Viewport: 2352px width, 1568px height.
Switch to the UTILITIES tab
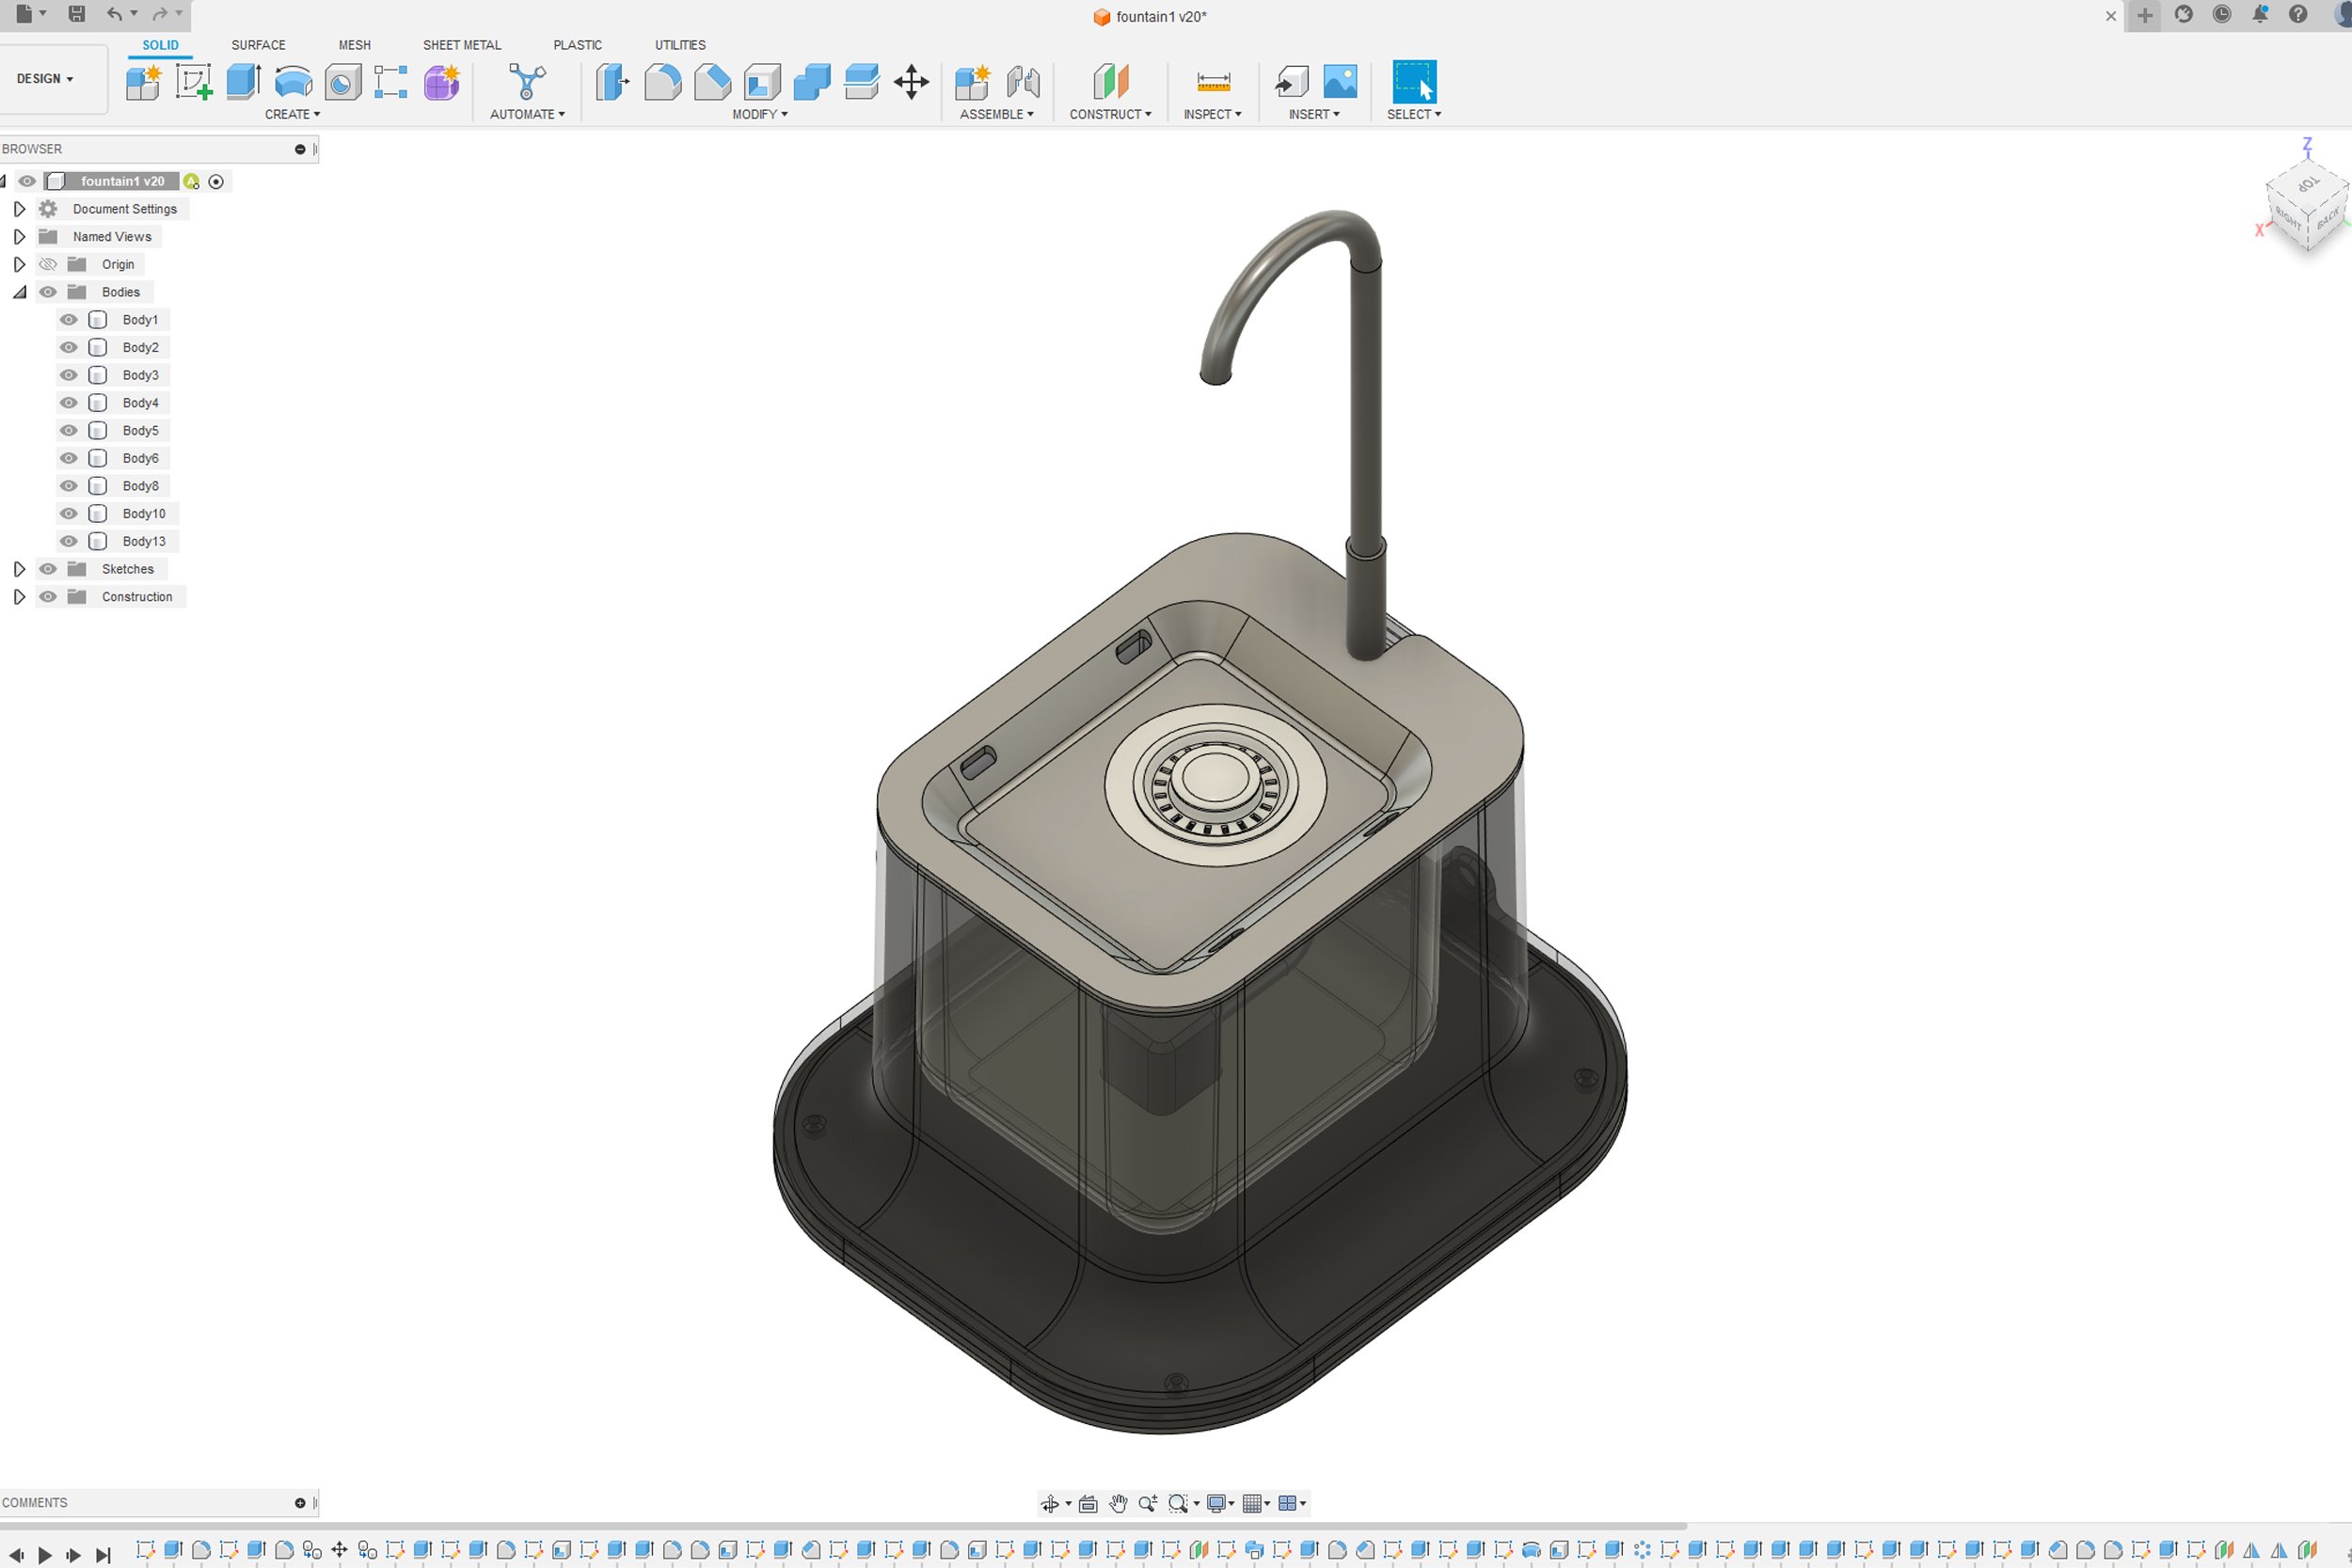(680, 45)
